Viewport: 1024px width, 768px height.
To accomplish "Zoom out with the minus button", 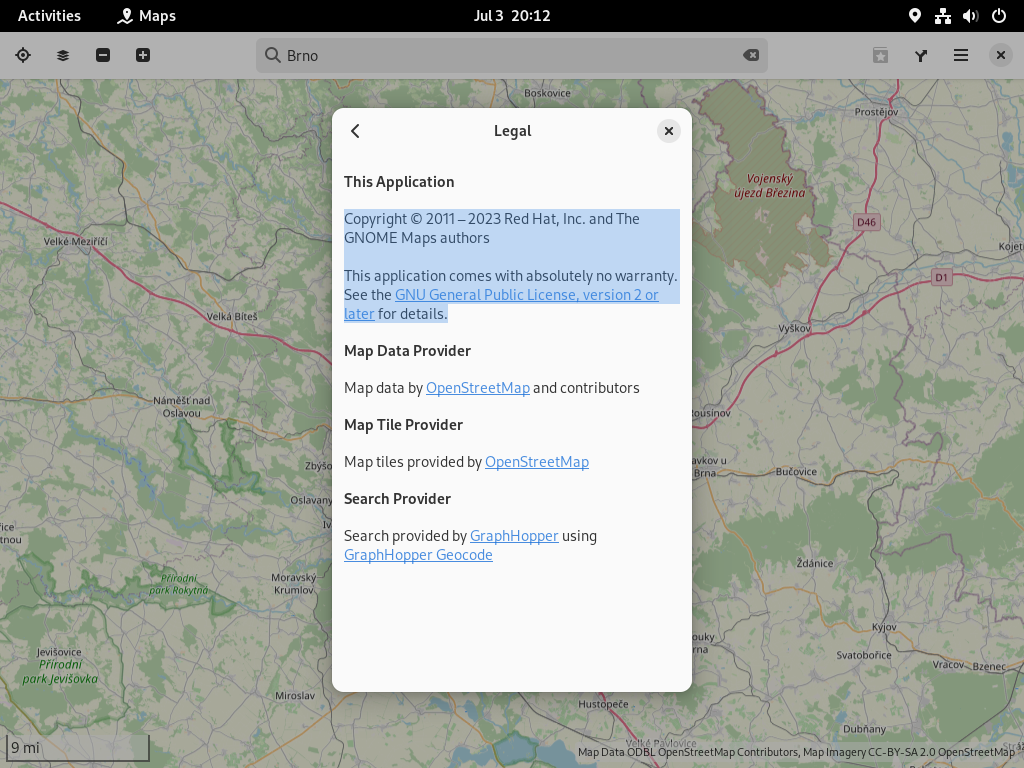I will [x=103, y=56].
